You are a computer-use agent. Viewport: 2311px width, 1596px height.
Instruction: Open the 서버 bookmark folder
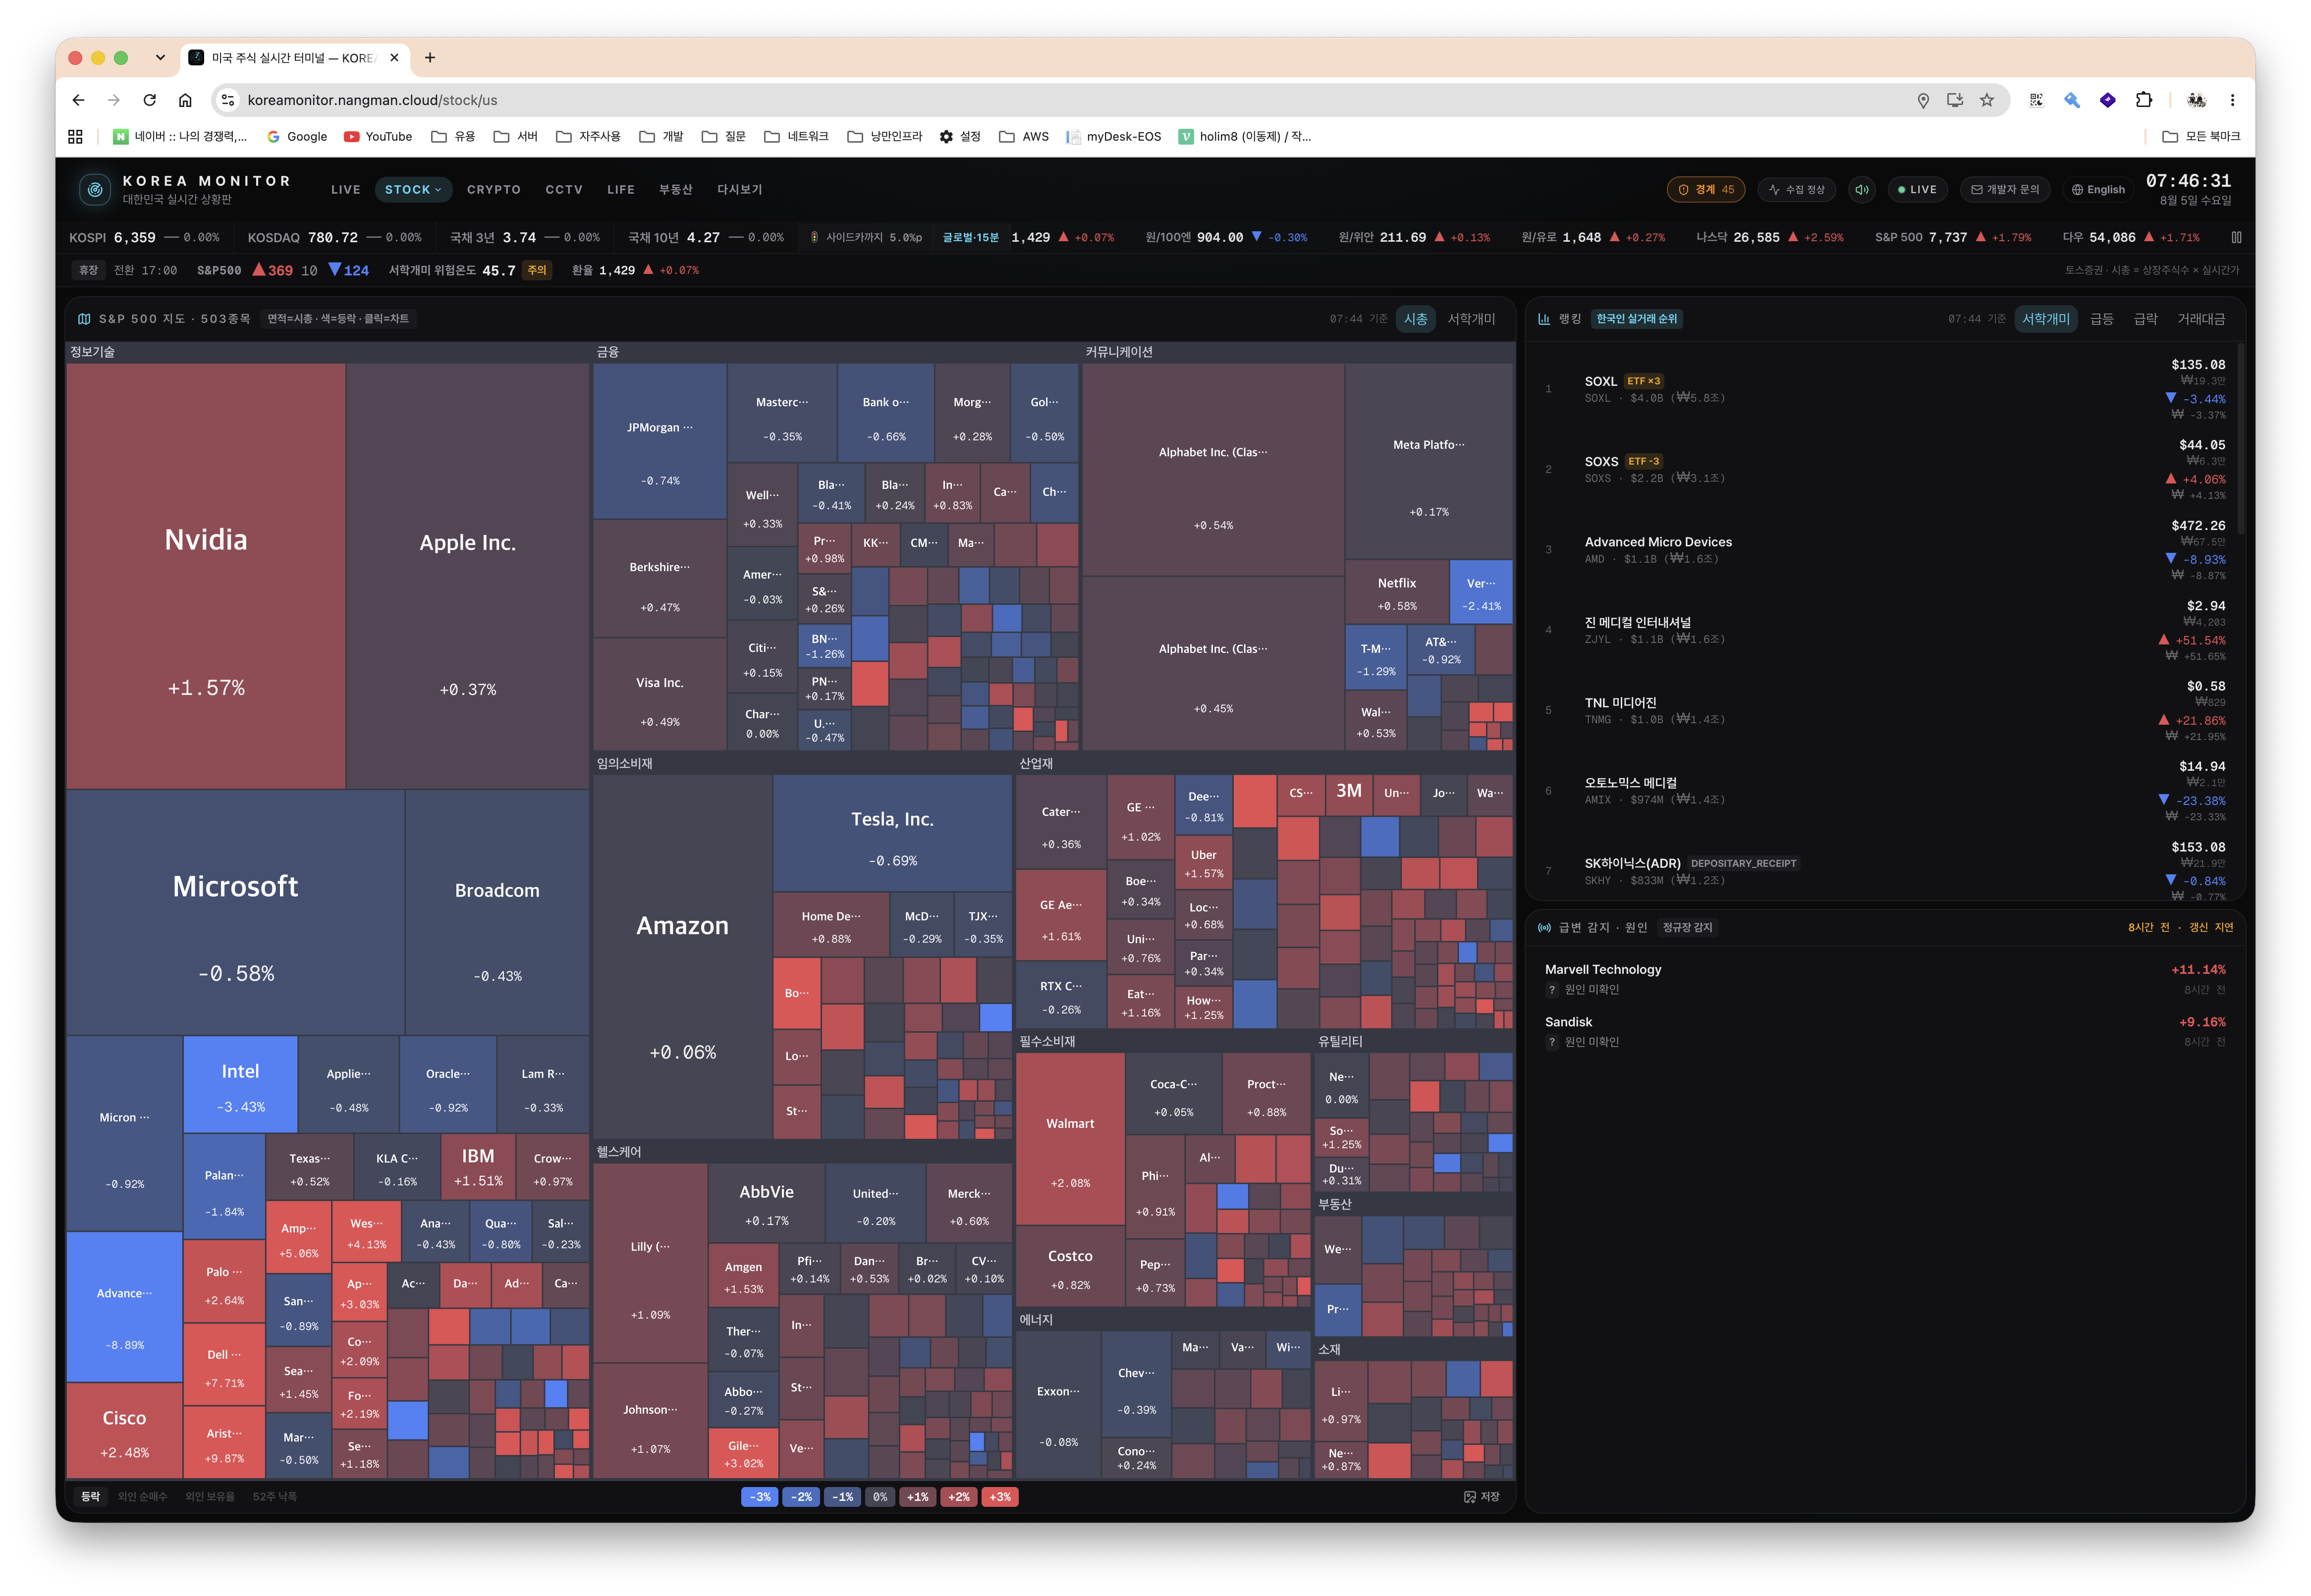(515, 137)
